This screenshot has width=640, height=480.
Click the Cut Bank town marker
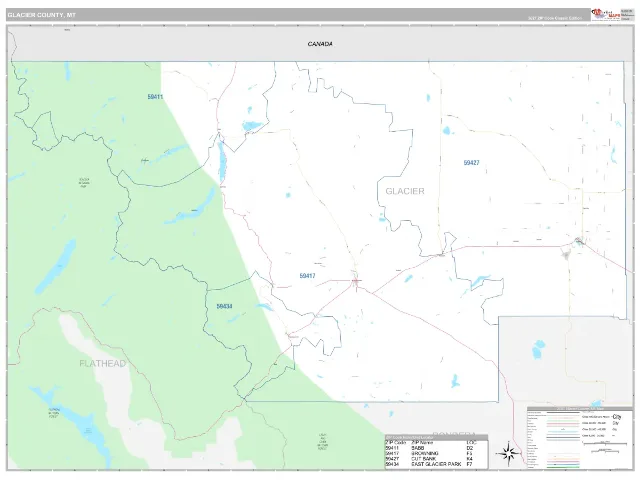(x=579, y=241)
